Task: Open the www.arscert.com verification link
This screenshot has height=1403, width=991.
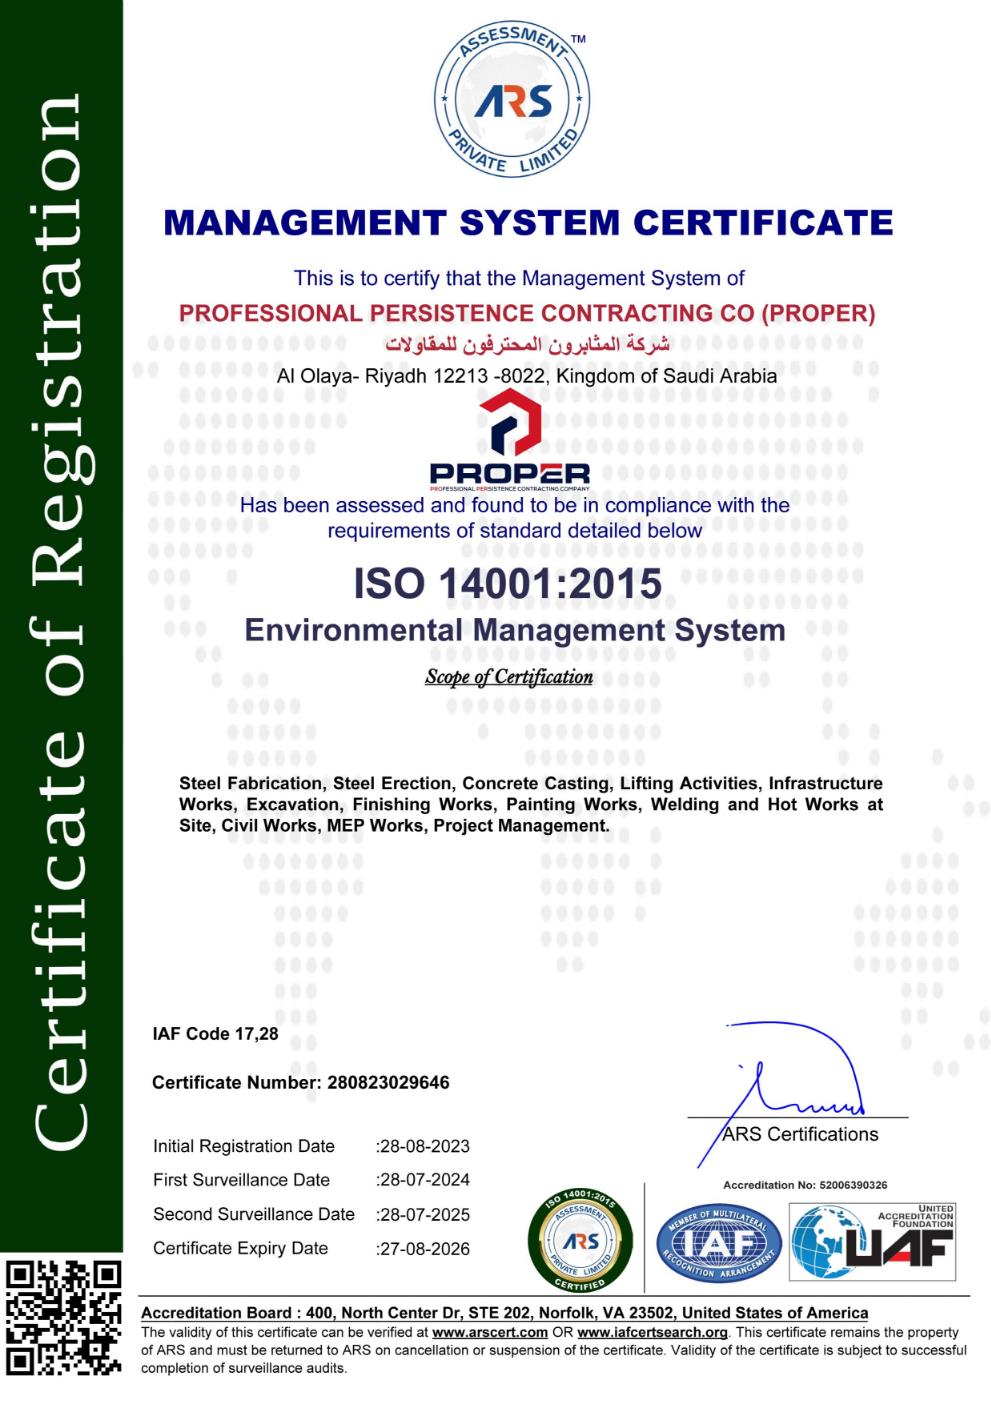Action: pos(489,1332)
